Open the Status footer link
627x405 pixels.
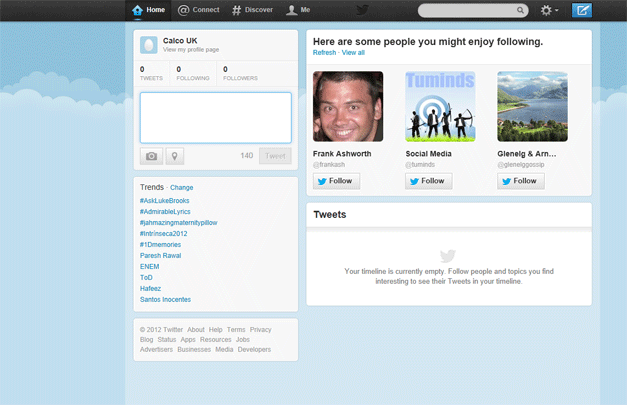click(167, 340)
